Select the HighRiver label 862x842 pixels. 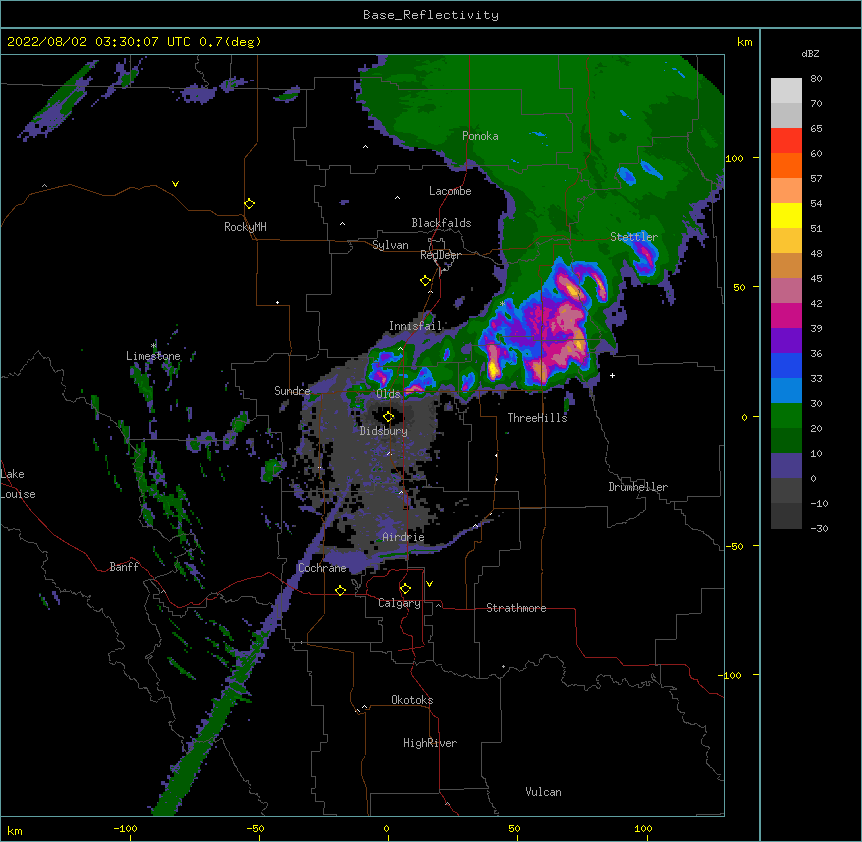coord(430,743)
